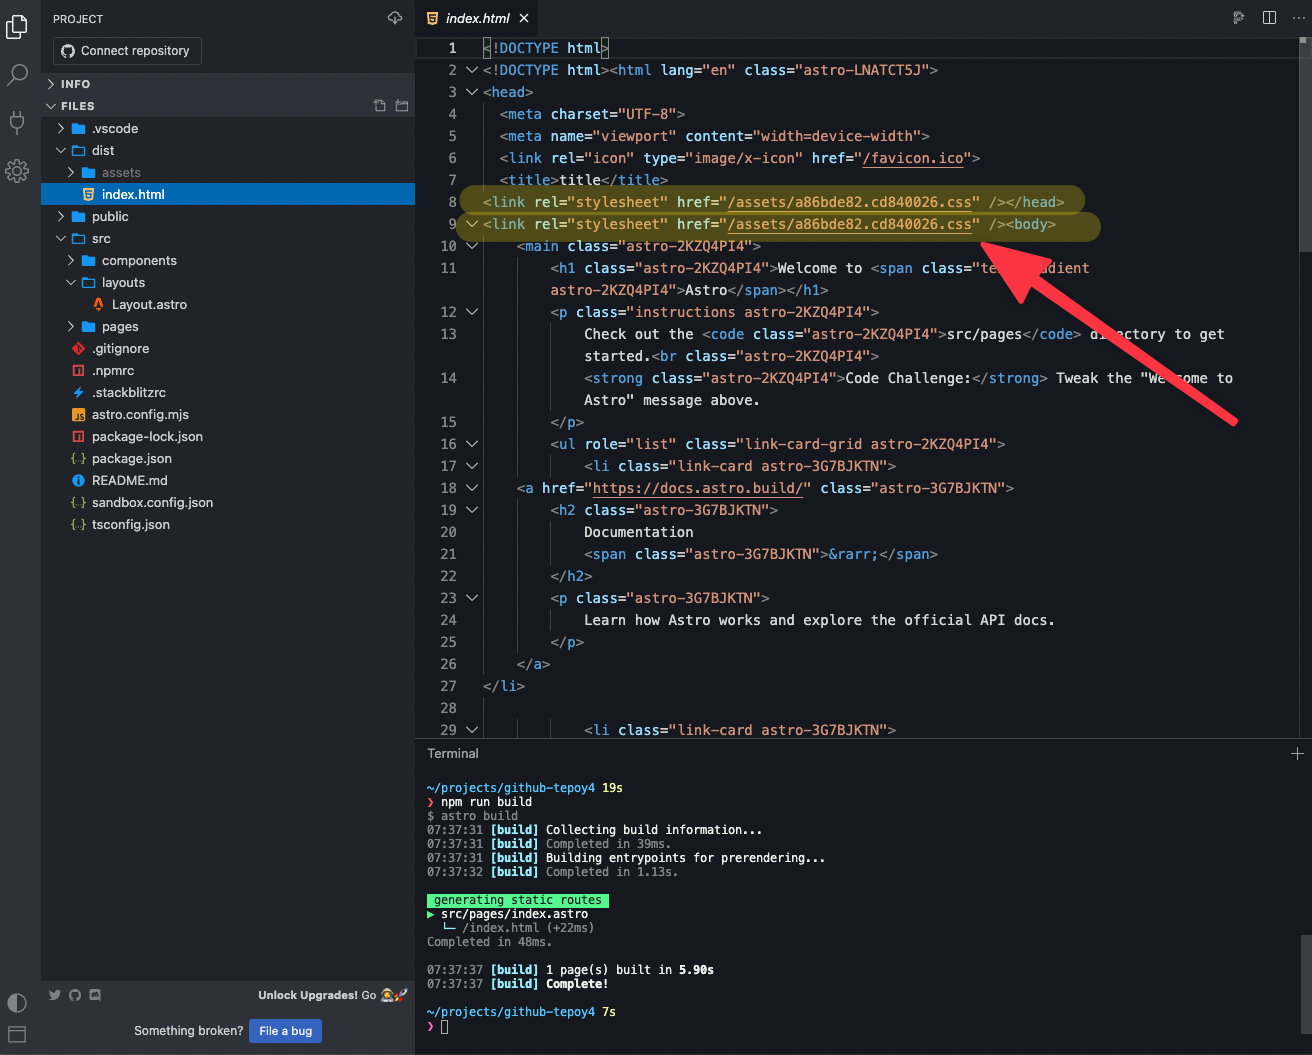Click the Twitter icon in the status bar
Screen dimensions: 1312x1055
click(x=55, y=994)
